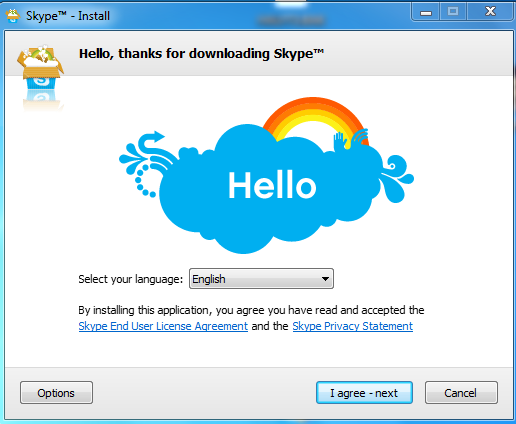Click the thanks for downloading Skype heading
Image resolution: width=516 pixels, height=424 pixels.
pyautogui.click(x=201, y=54)
